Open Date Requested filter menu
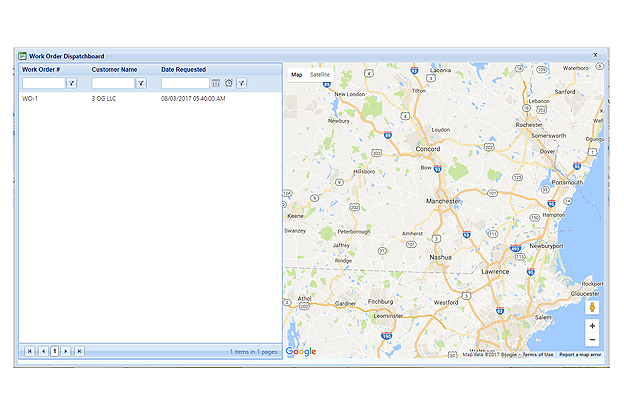 point(242,83)
